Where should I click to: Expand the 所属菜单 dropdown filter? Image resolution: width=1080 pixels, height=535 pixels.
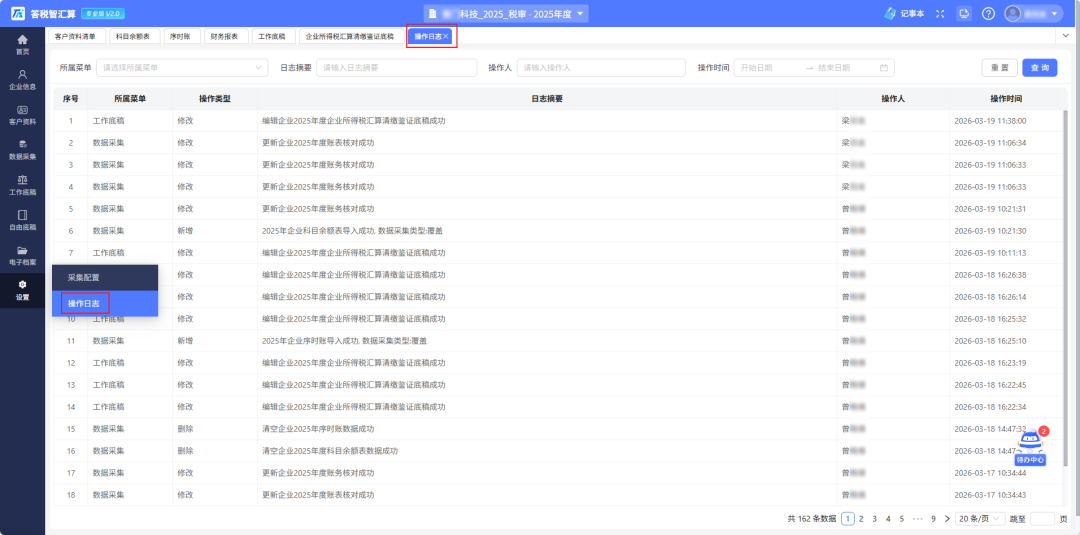181,68
